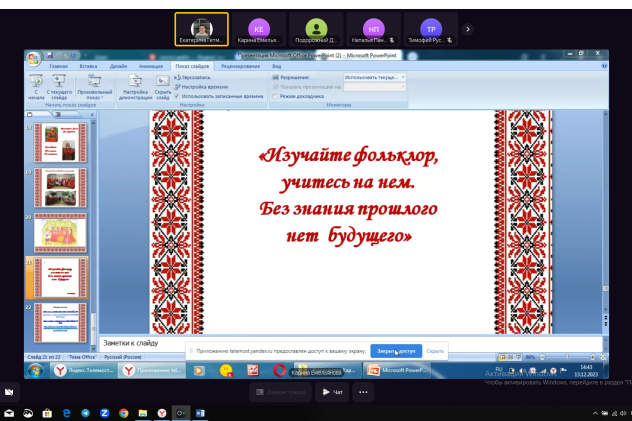
Task: Select Показ слайдов ribbon tab
Action: click(192, 66)
